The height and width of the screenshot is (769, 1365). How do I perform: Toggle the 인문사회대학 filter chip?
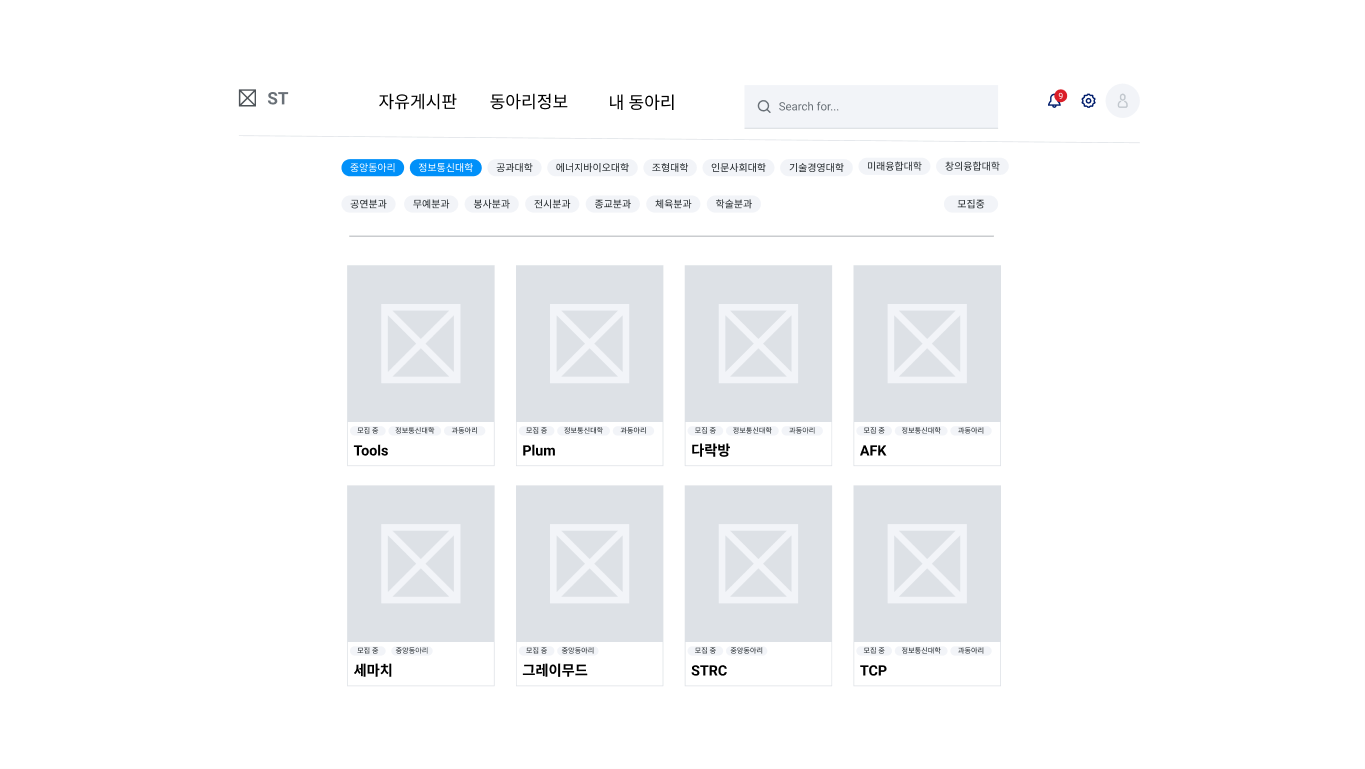(x=738, y=168)
